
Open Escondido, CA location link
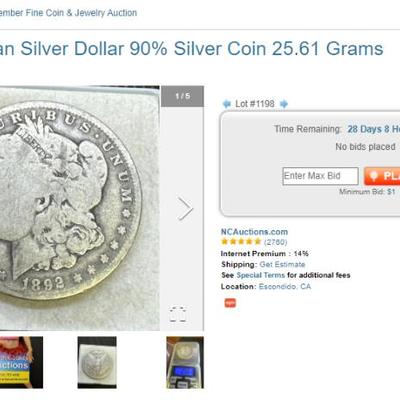(285, 287)
